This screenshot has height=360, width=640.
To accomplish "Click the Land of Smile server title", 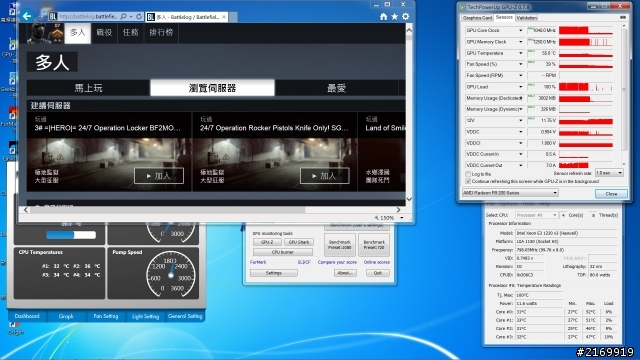I will [385, 128].
